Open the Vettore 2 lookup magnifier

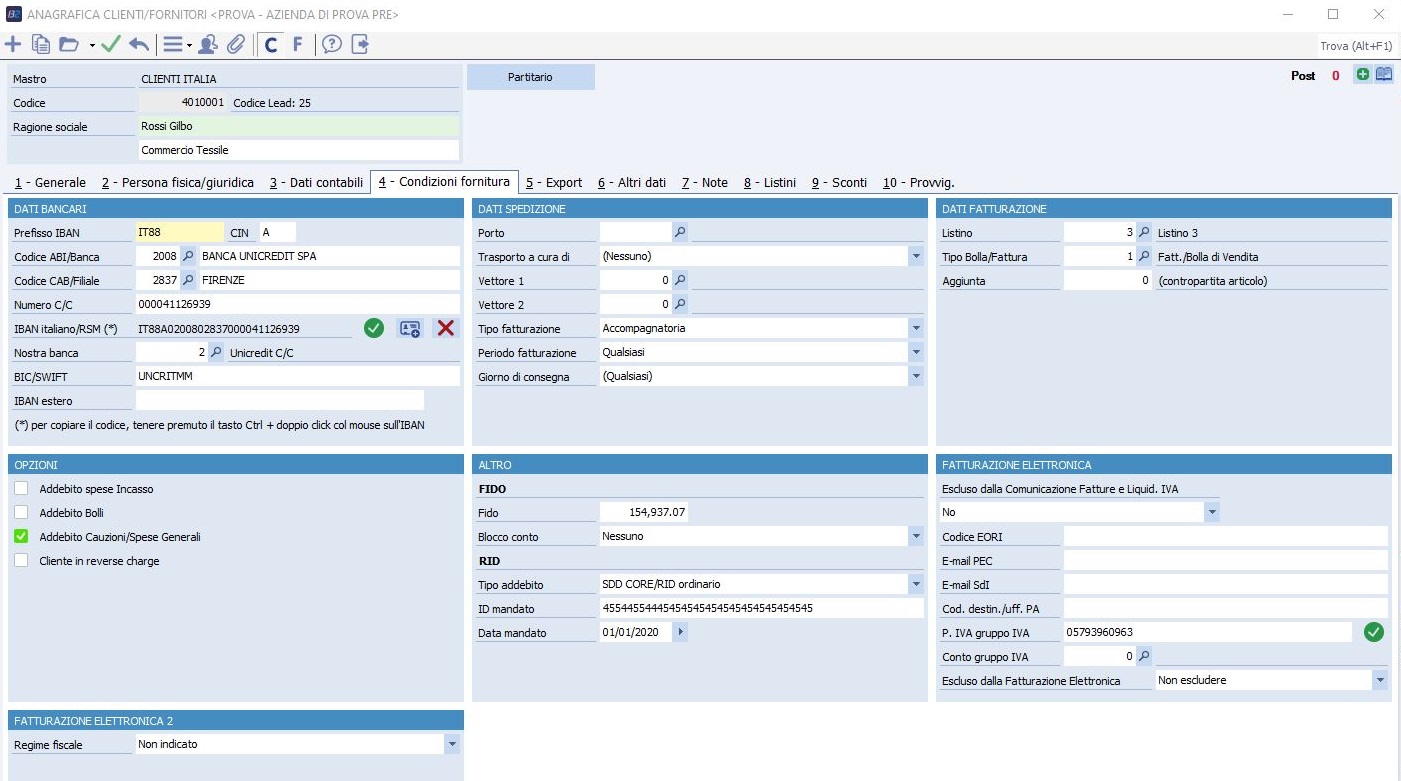(680, 304)
